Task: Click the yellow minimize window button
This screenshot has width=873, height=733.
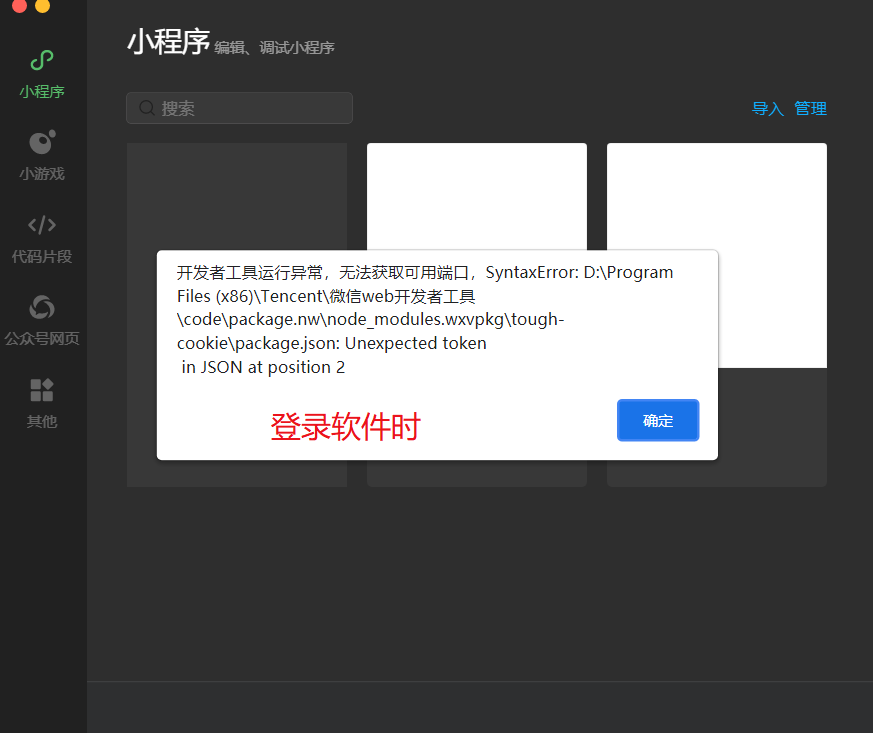Action: 42,5
